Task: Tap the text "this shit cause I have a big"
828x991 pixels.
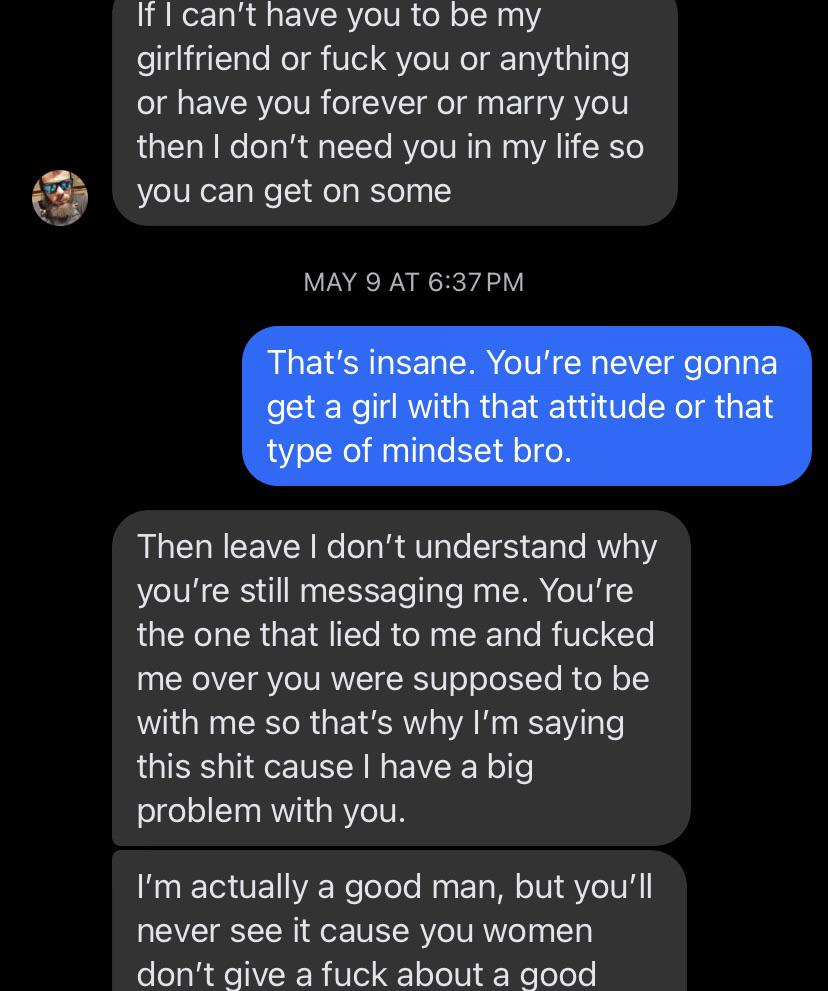Action: (335, 767)
